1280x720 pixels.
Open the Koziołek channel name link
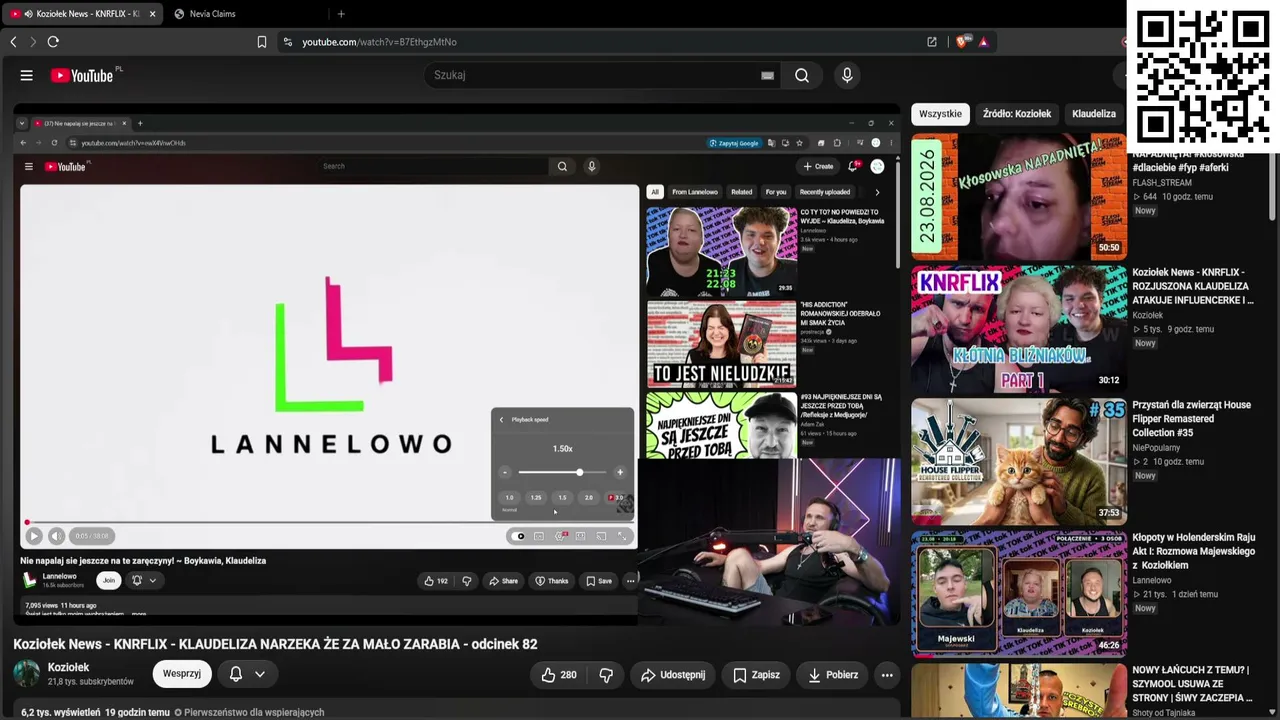[69, 667]
